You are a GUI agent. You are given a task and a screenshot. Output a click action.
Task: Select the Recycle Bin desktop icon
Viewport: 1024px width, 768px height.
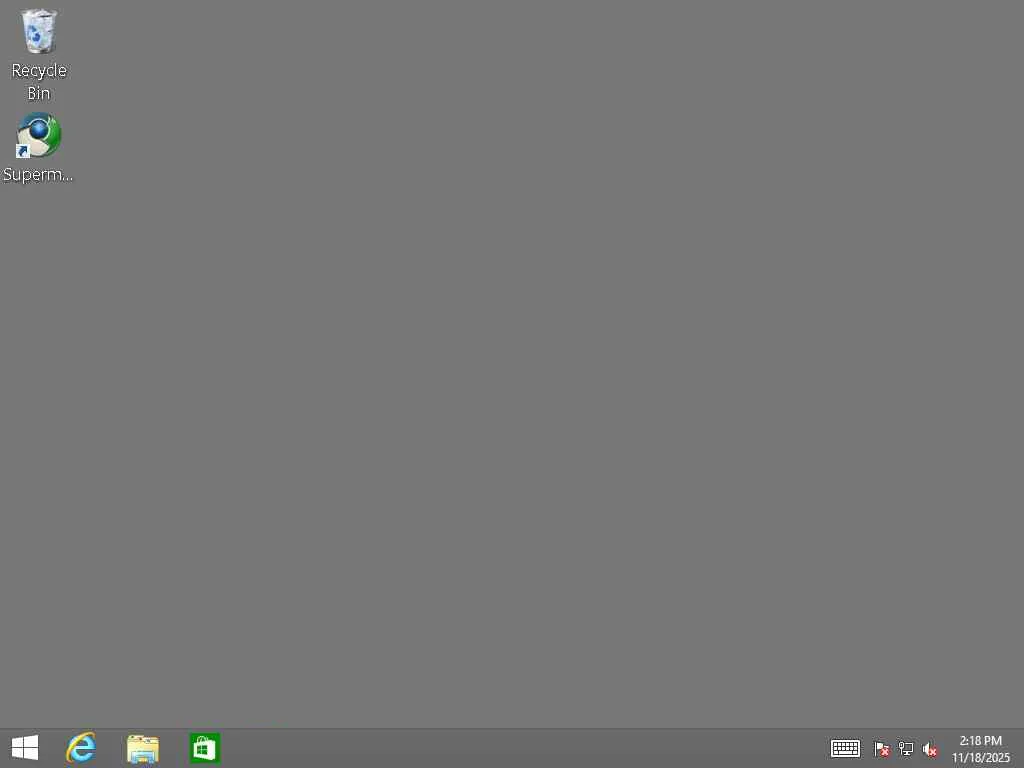[39, 55]
